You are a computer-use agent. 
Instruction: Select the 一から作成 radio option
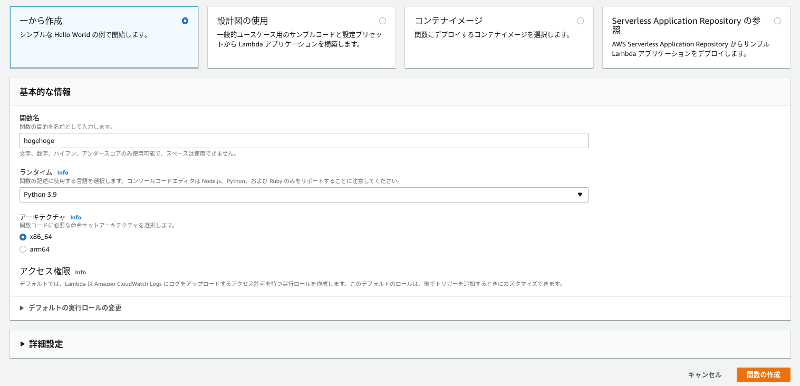[x=185, y=21]
